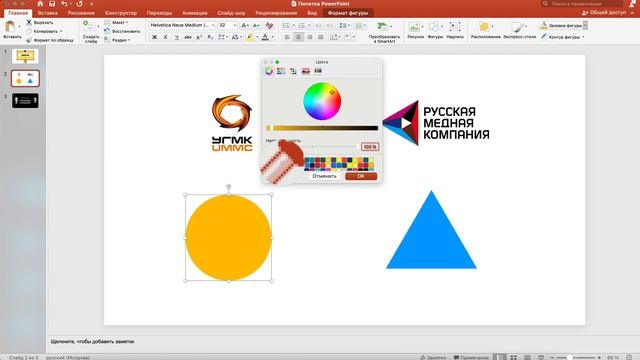Apply superscript formatting
Screen dimensions: 640x360
pos(199,37)
